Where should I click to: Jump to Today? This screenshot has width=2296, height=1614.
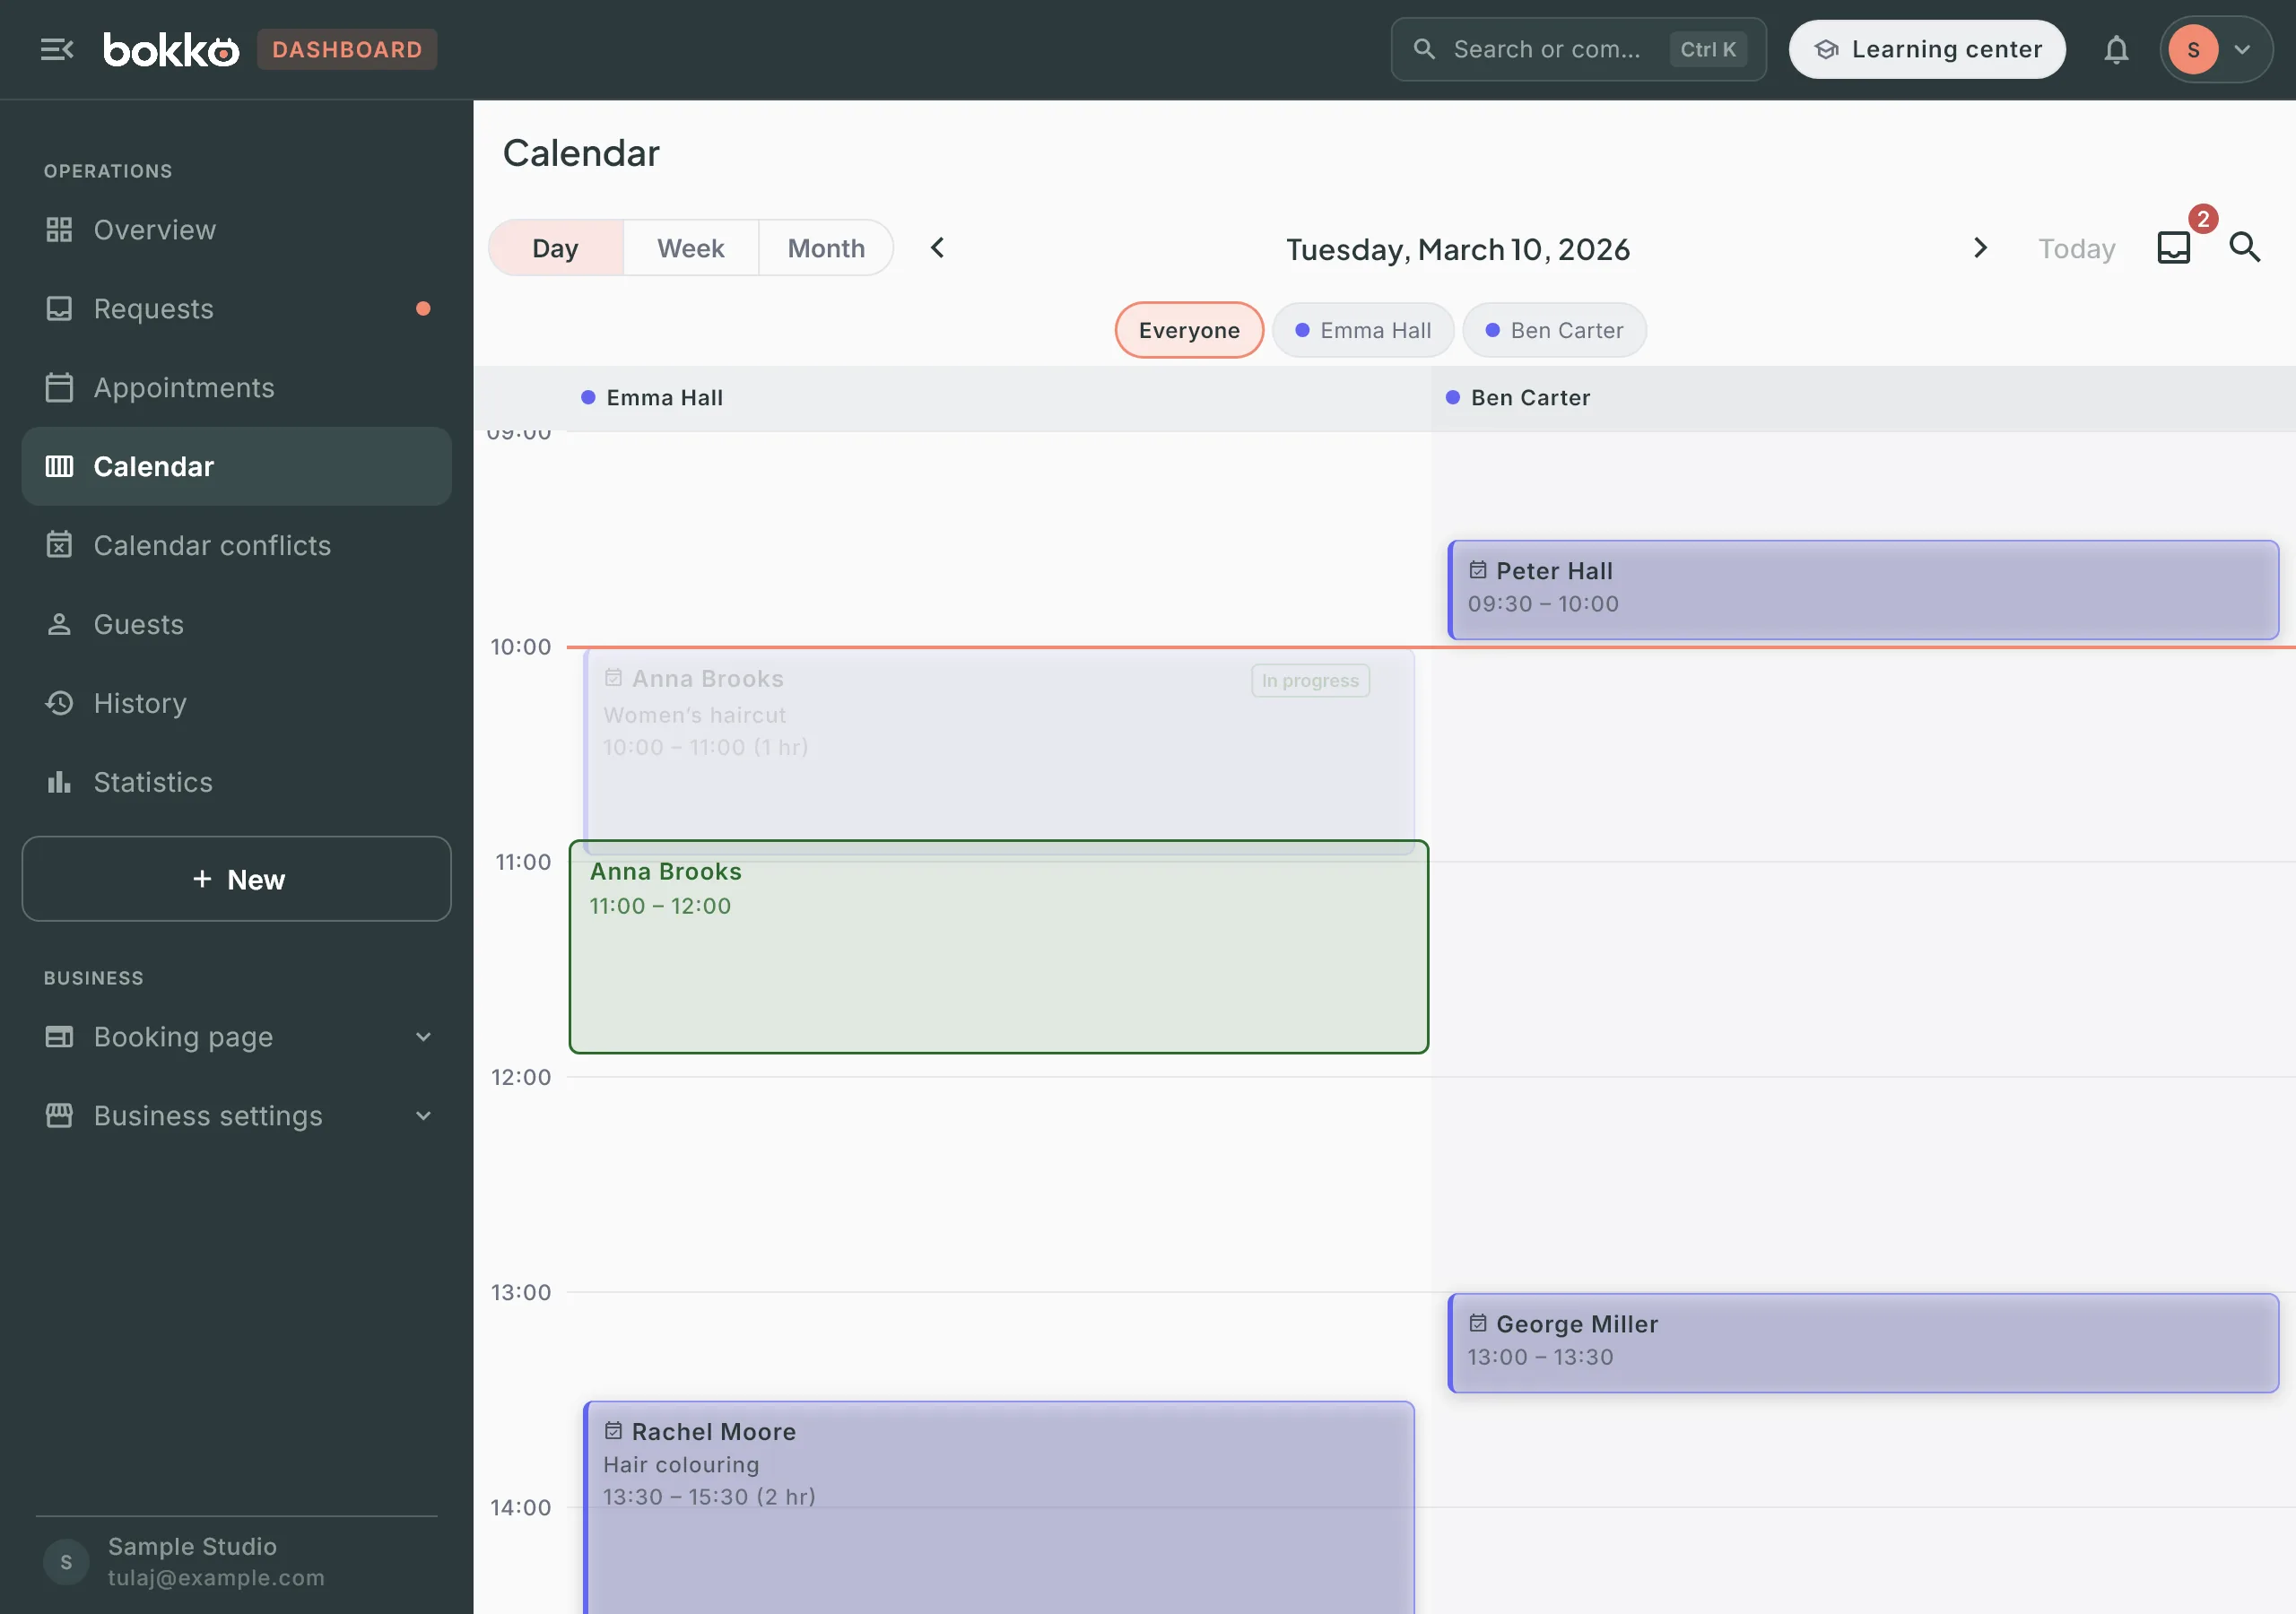pos(2076,248)
